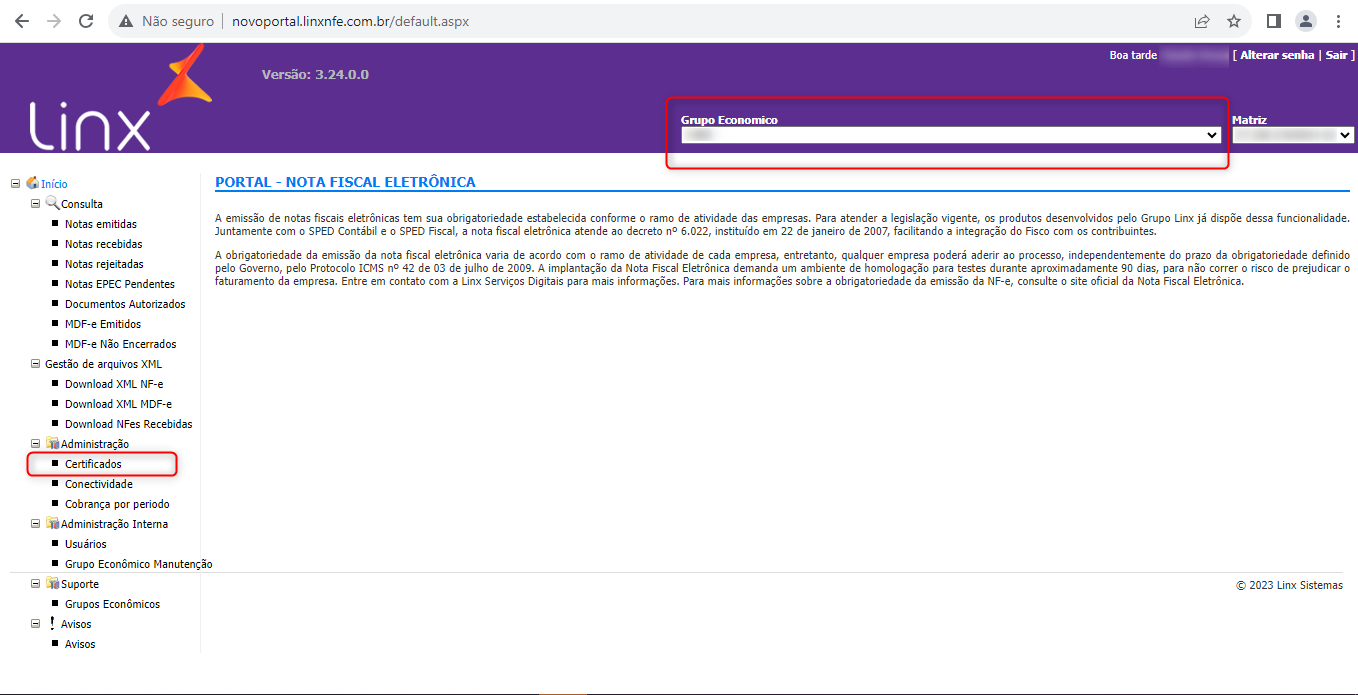Click the browser forward arrow
Viewport: 1358px width, 695px height.
click(x=53, y=21)
